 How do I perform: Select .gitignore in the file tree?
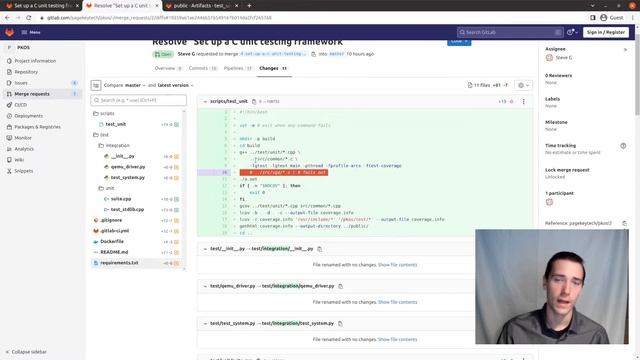tap(111, 220)
